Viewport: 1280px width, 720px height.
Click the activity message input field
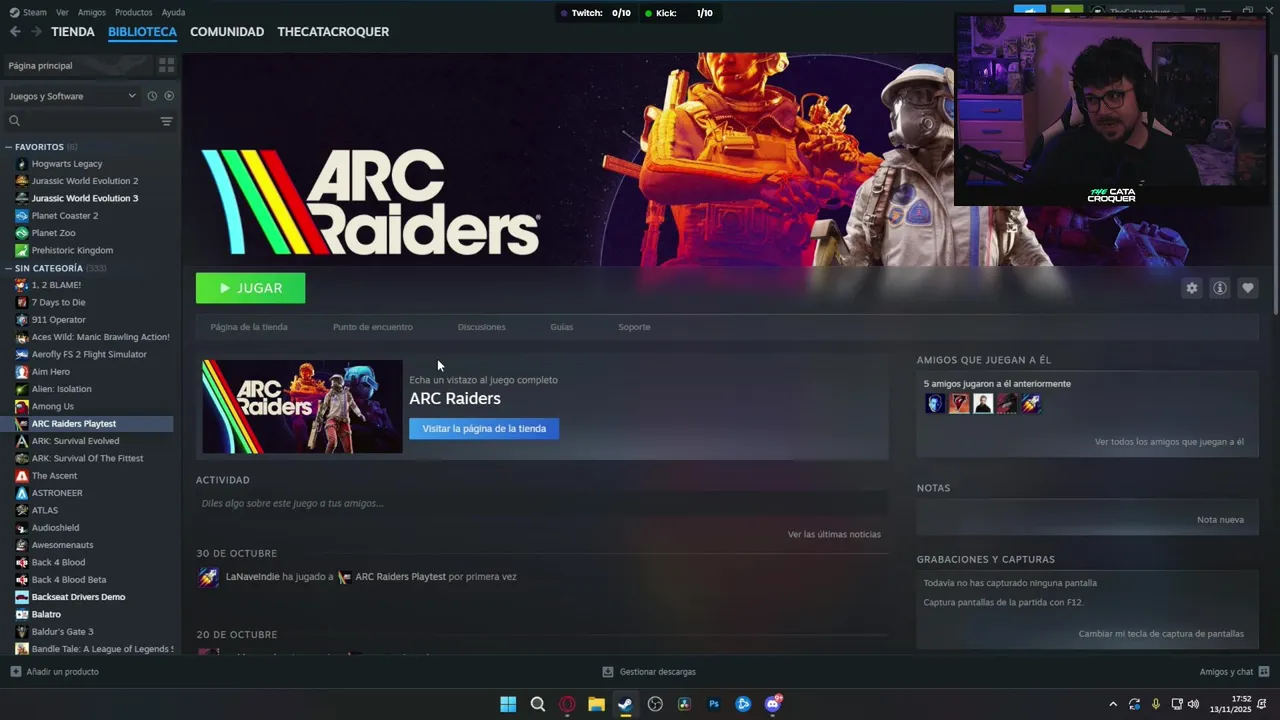click(541, 503)
